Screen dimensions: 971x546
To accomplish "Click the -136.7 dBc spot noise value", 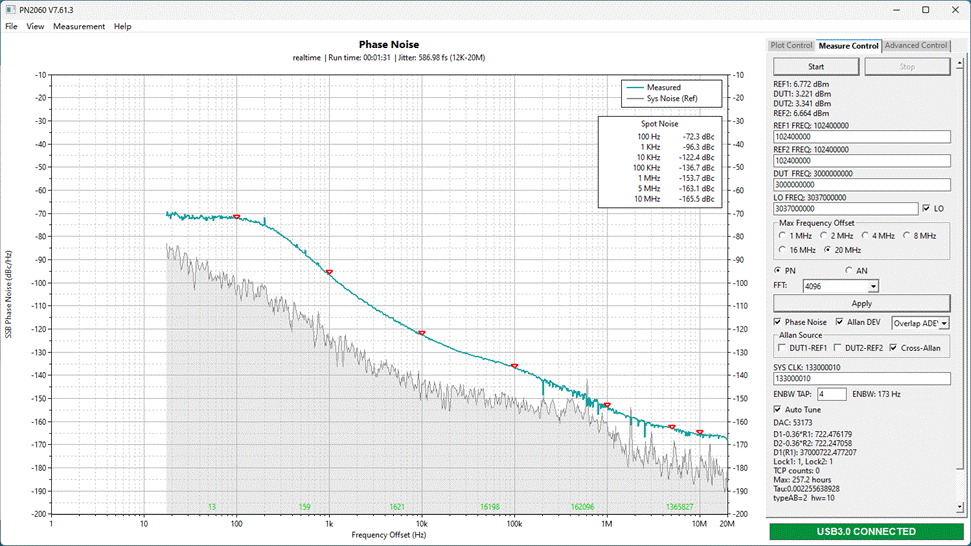I will point(697,168).
